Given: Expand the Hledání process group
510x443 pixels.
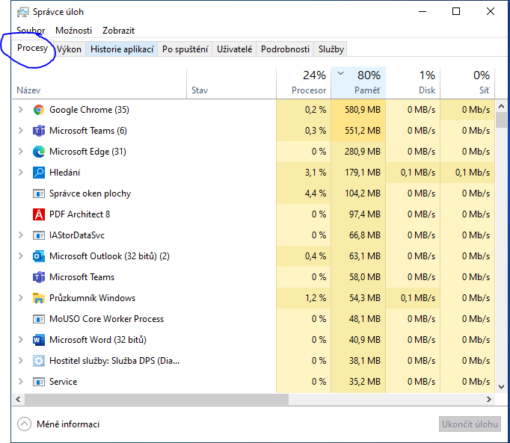Looking at the screenshot, I should pyautogui.click(x=21, y=173).
